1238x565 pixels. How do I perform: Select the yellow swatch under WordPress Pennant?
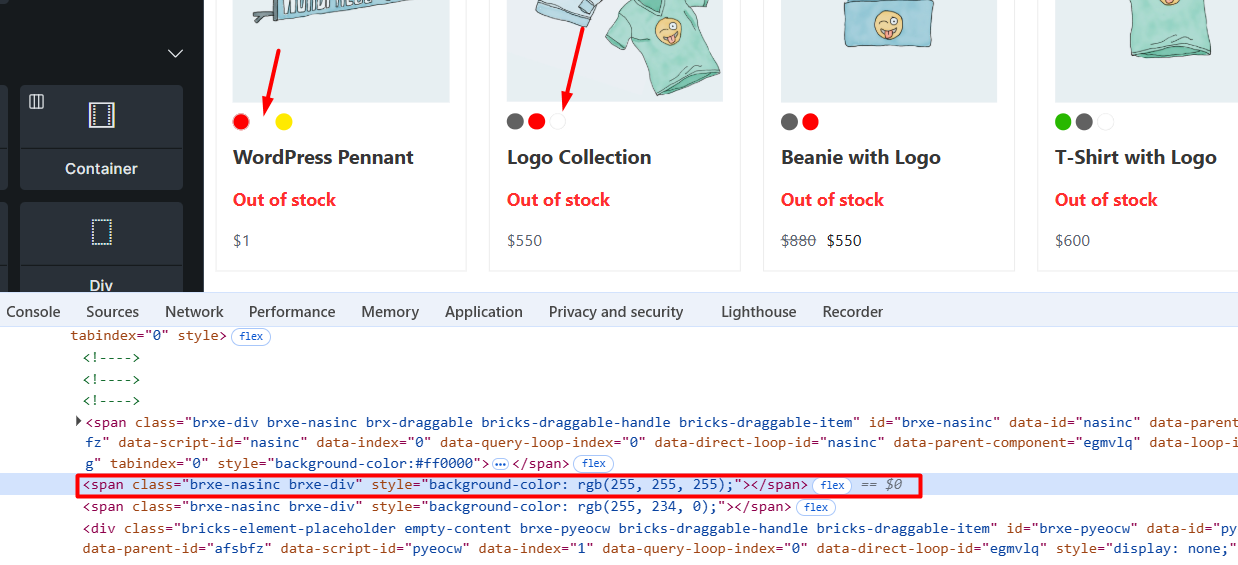point(284,122)
